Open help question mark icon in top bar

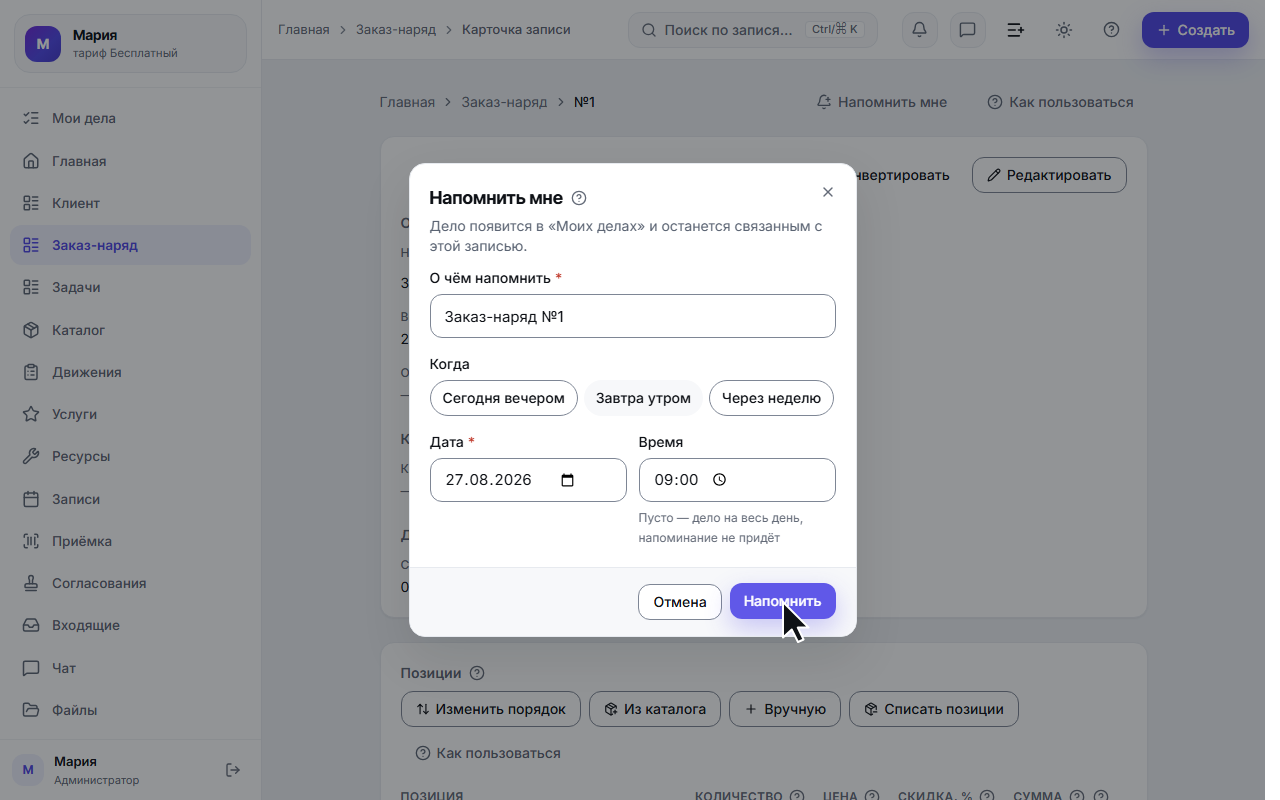(x=1111, y=30)
